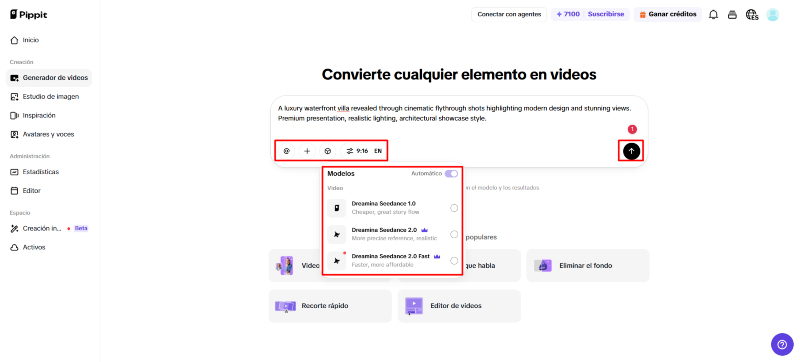Open the 9:16 settings sliders button

click(x=357, y=151)
